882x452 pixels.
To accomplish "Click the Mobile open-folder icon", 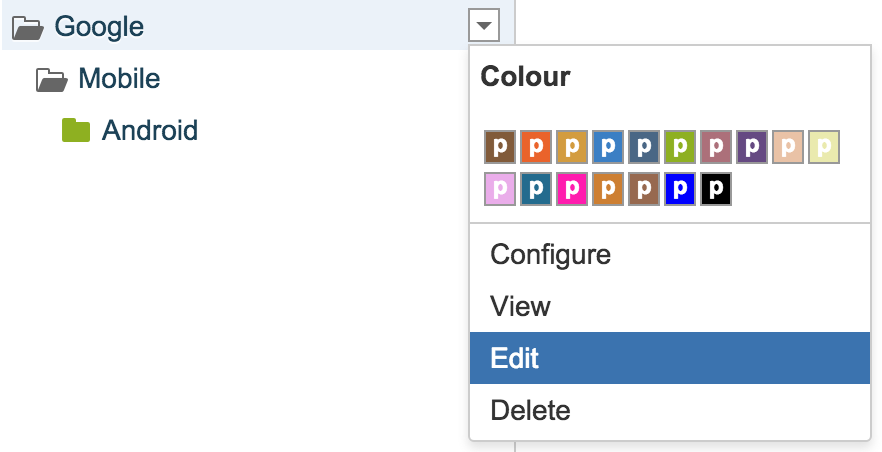I will click(51, 78).
